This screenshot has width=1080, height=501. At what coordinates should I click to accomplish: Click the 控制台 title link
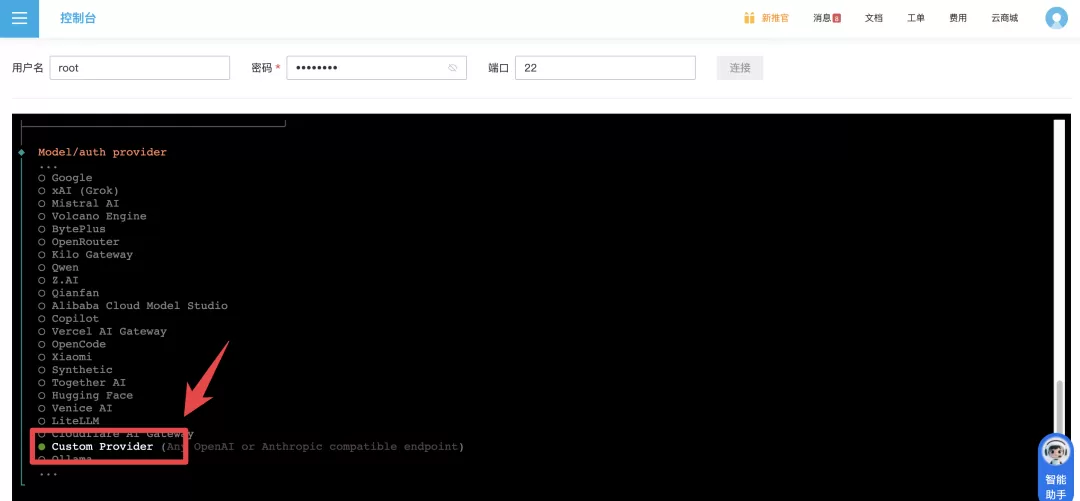[78, 18]
